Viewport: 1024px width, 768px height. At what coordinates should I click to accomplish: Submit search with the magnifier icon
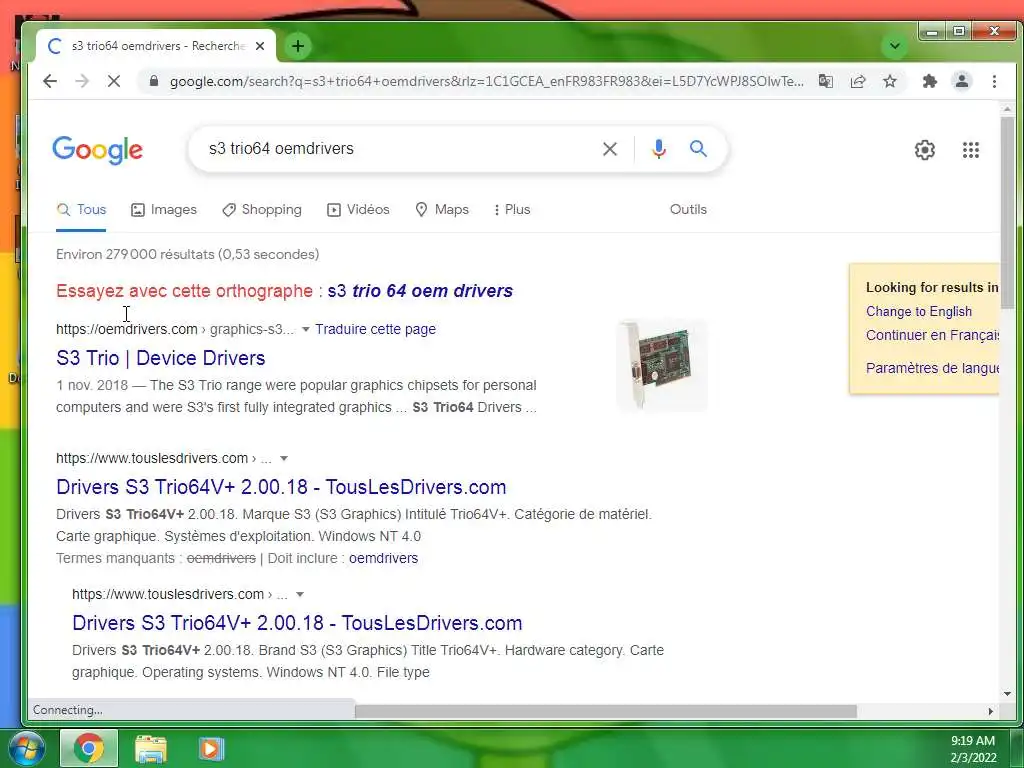click(698, 149)
